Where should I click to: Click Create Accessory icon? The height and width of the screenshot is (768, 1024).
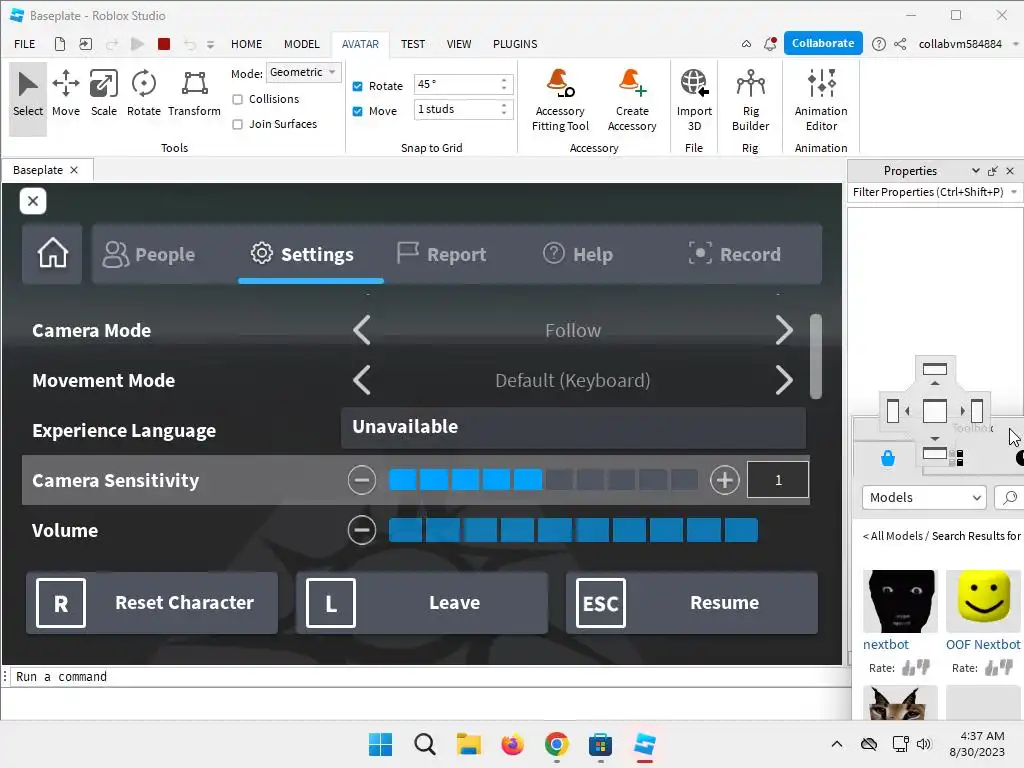click(x=632, y=101)
